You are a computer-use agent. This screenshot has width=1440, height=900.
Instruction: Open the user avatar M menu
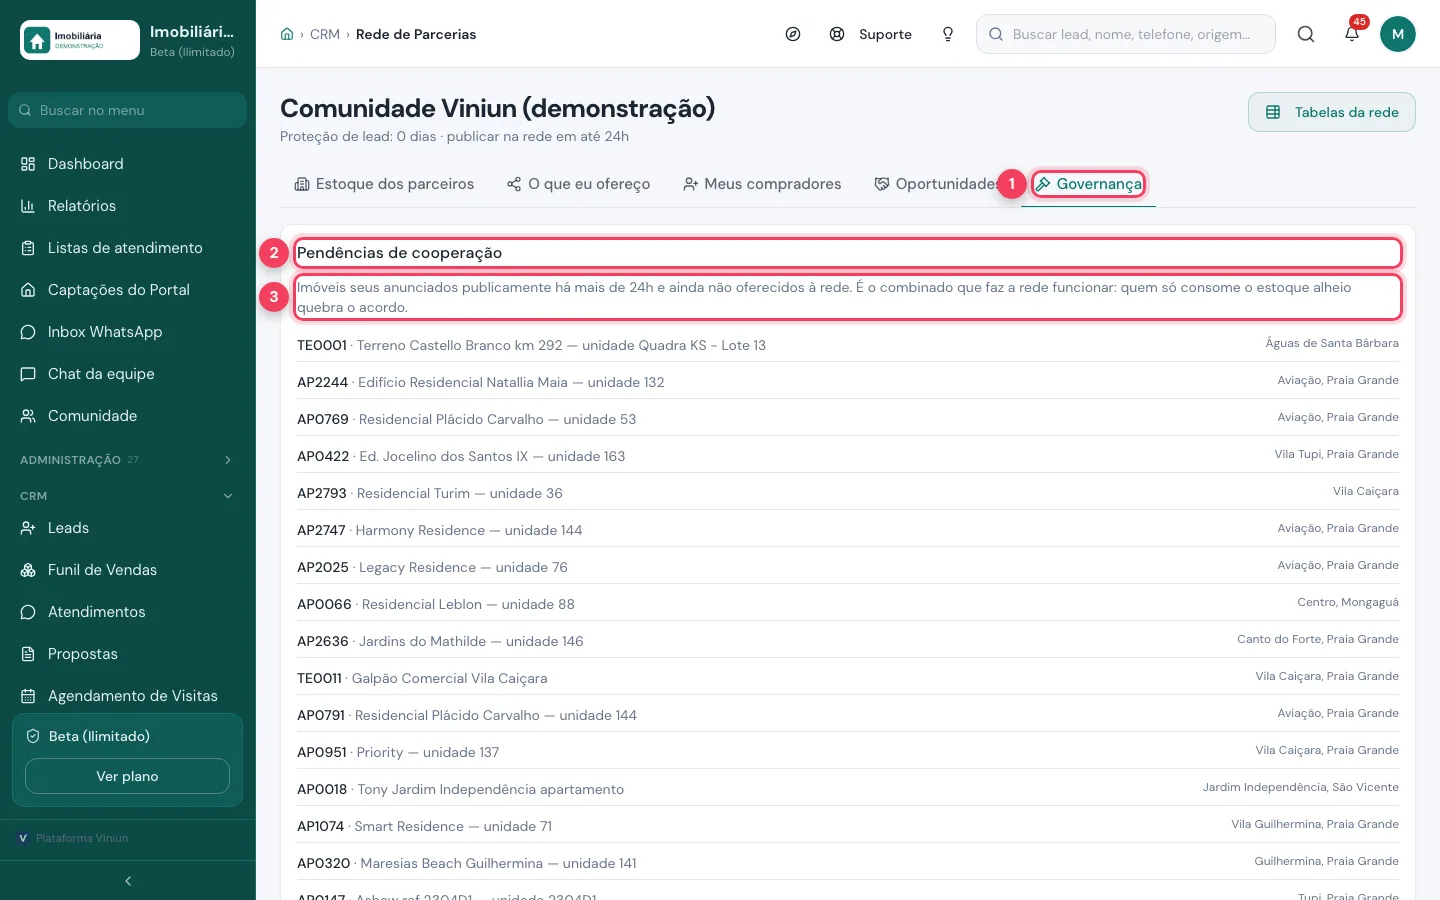coord(1398,34)
